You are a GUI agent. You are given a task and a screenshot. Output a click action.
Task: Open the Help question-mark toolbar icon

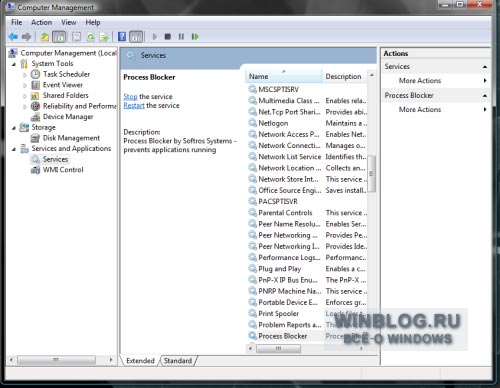tap(122, 36)
